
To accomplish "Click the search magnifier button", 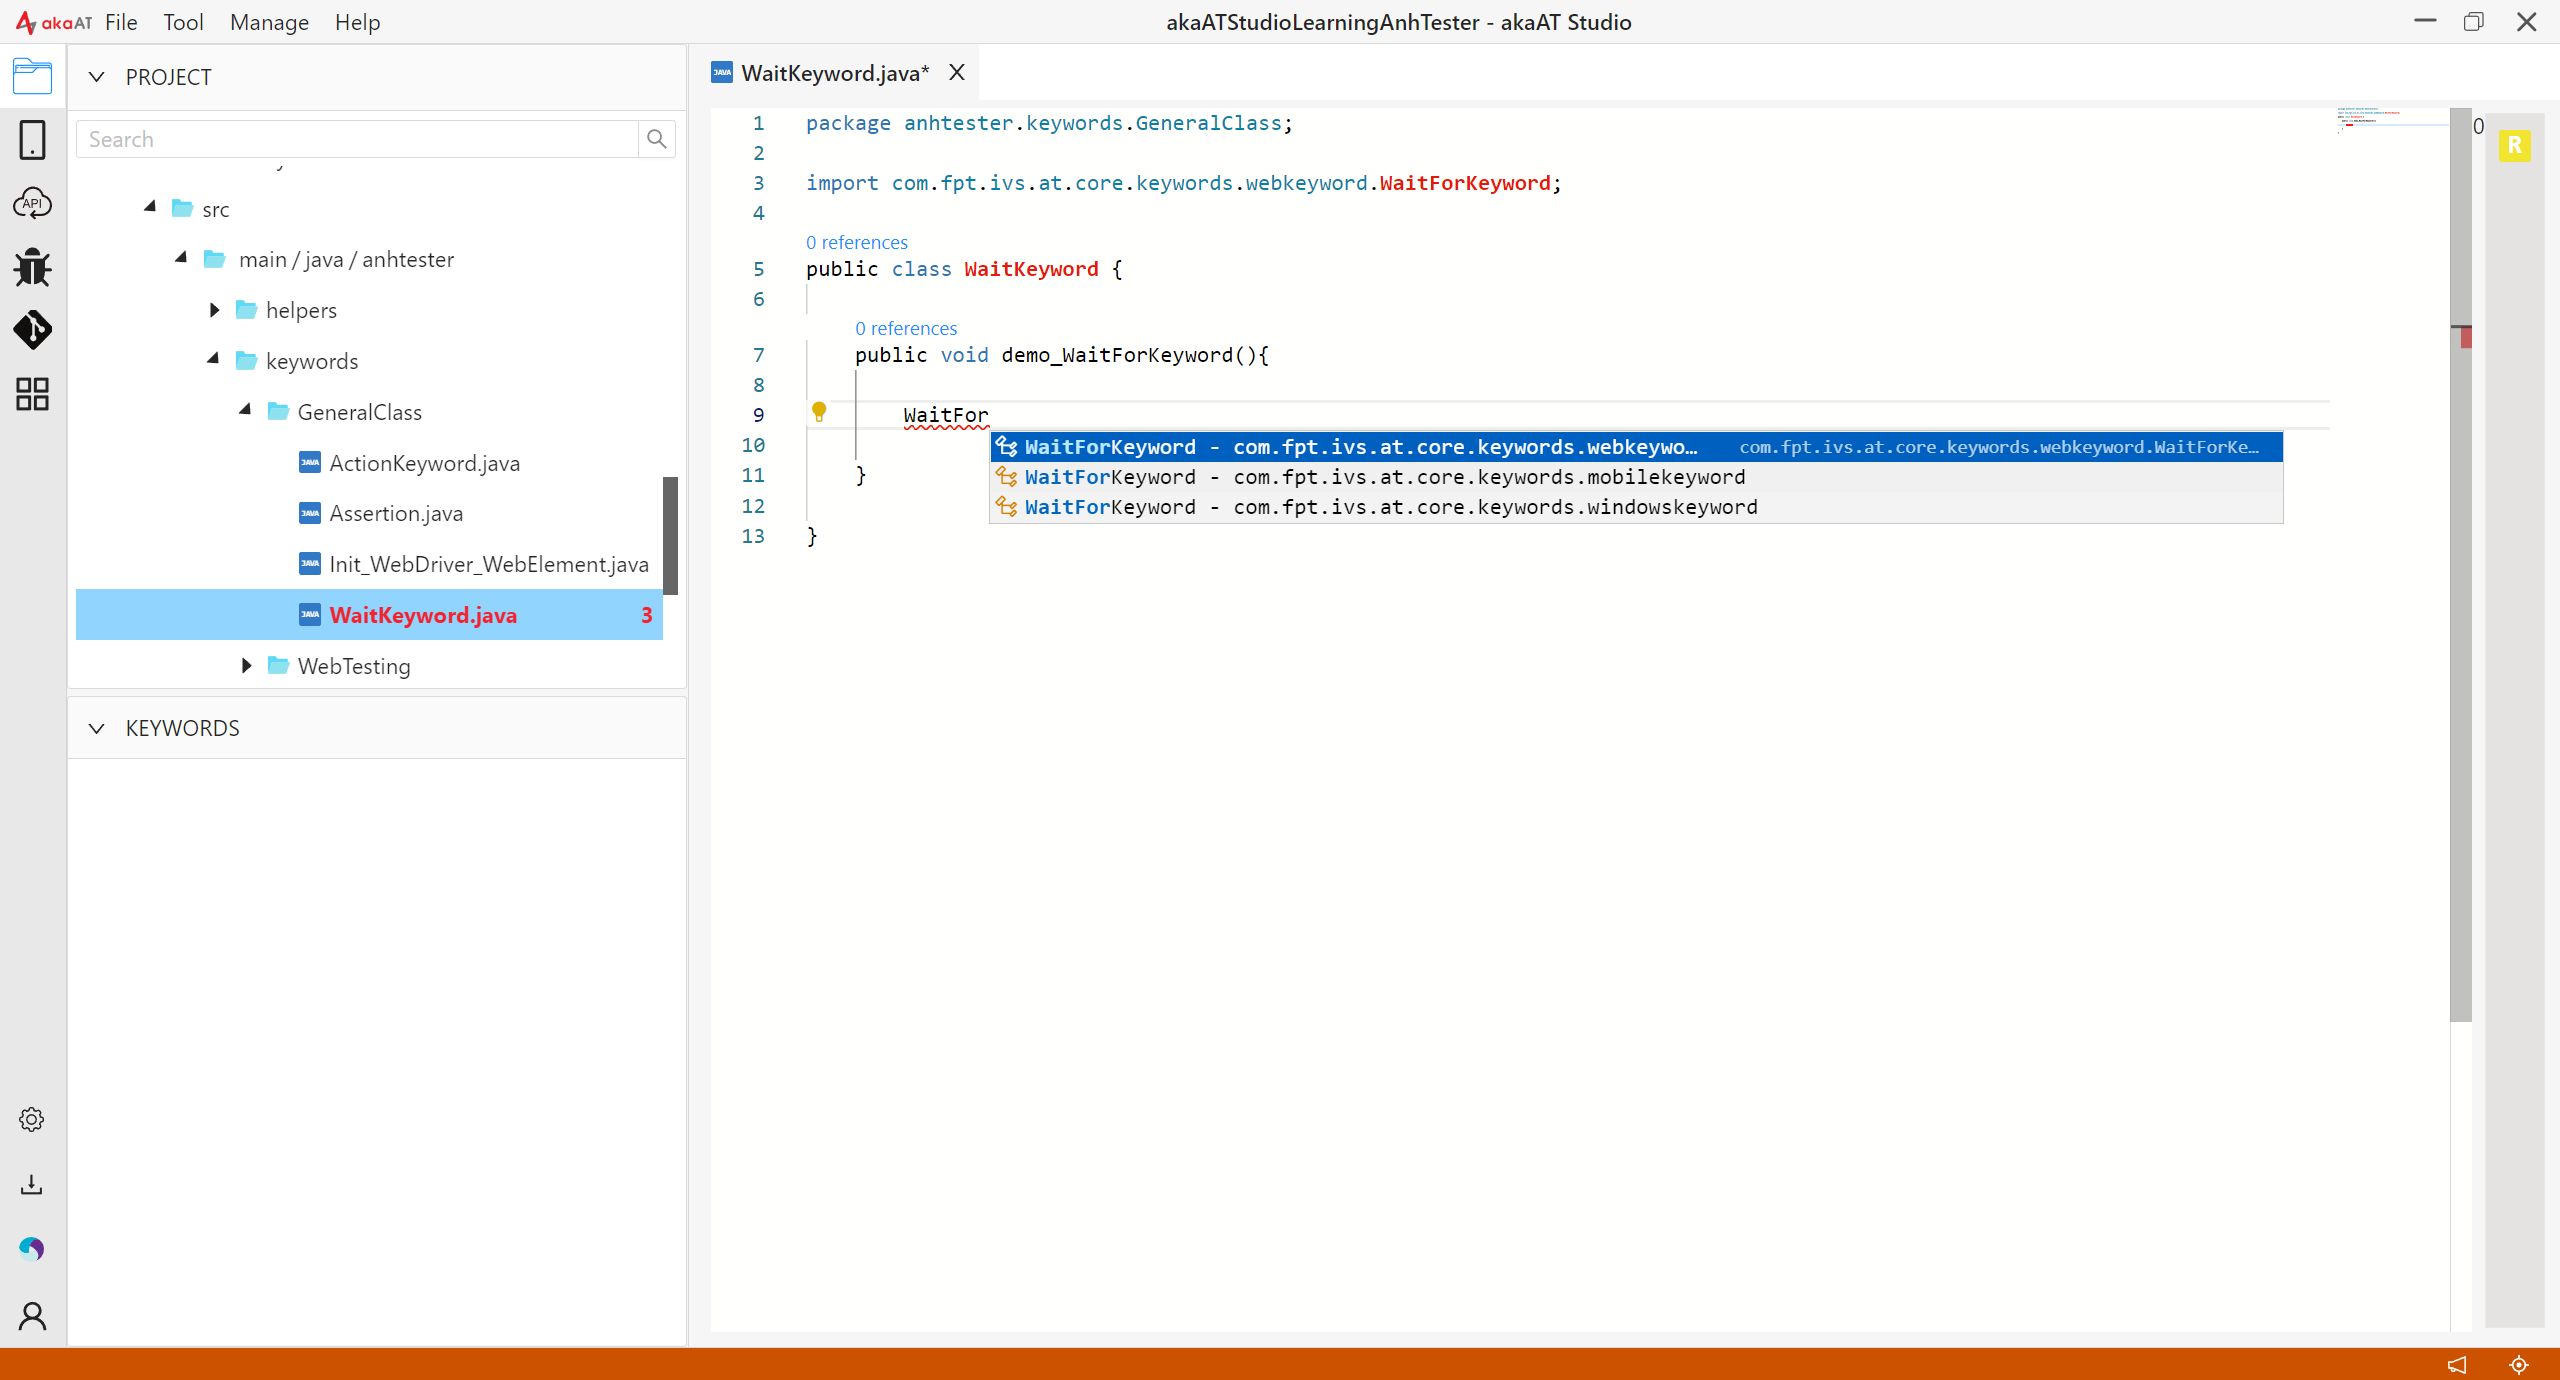I will [656, 139].
